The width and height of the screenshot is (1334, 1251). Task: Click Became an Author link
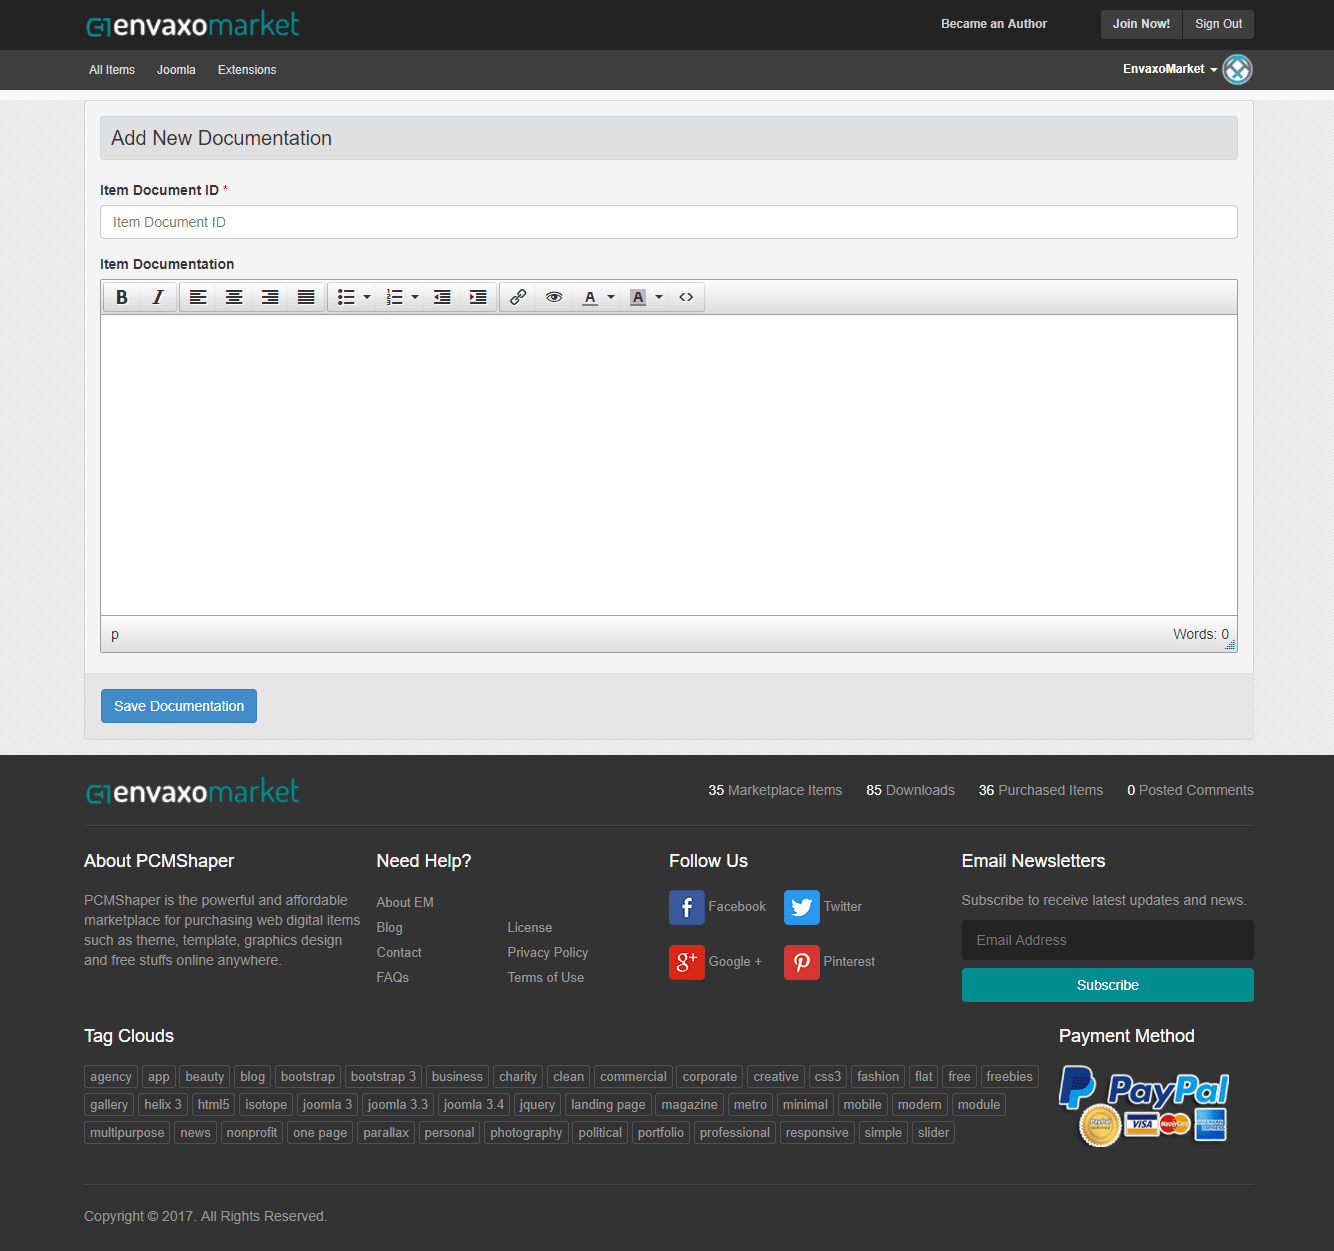click(x=994, y=24)
